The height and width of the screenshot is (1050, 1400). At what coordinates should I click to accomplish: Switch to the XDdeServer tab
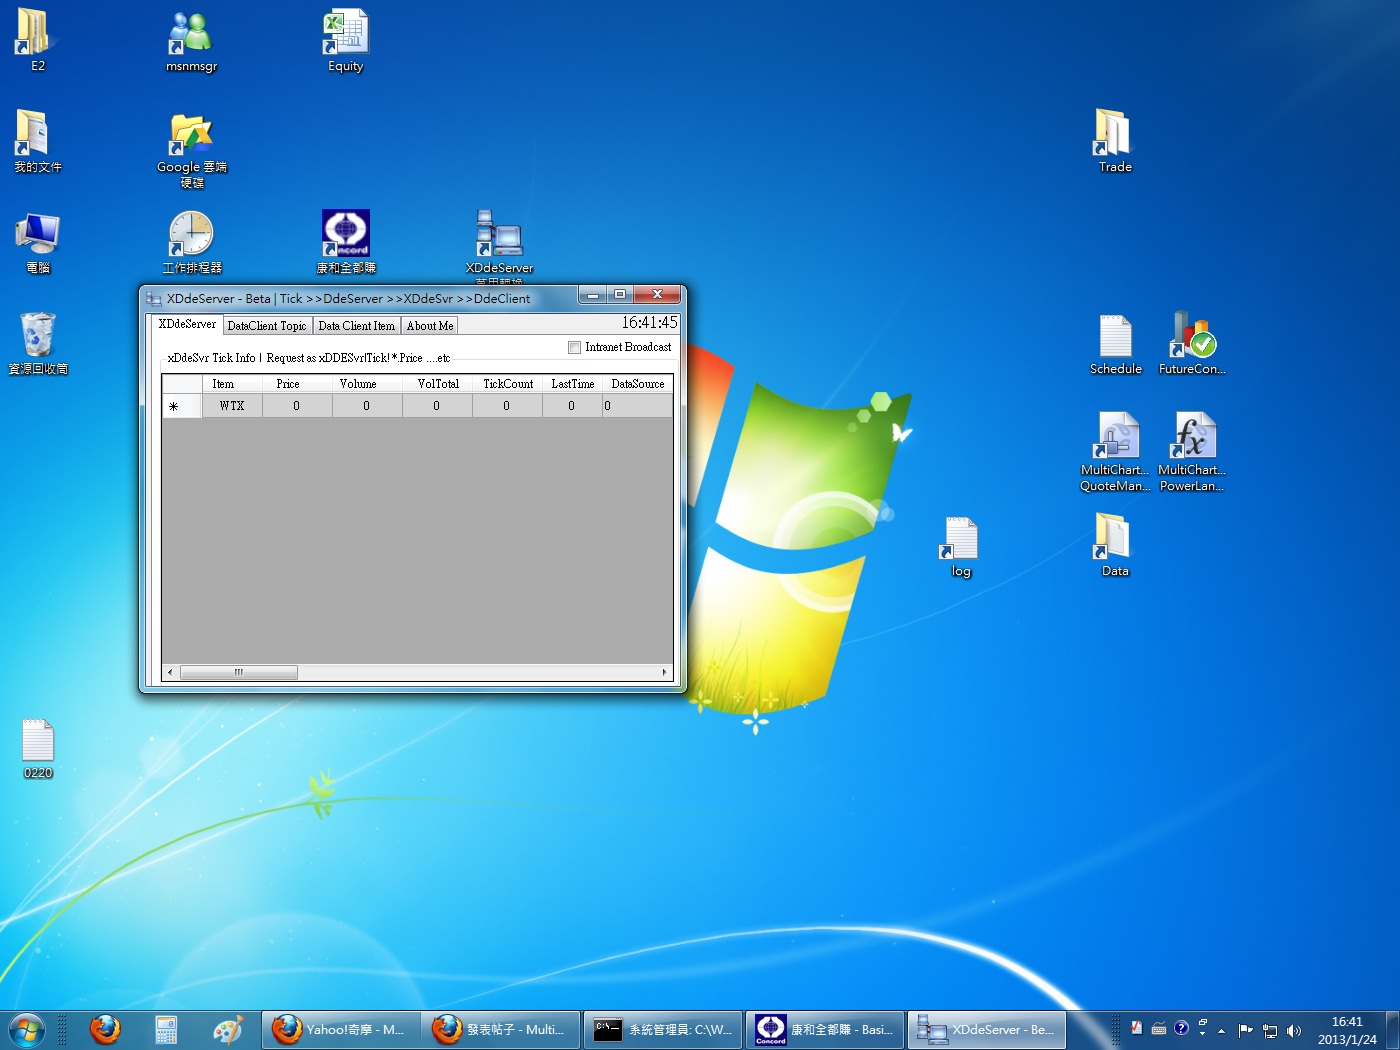[x=186, y=324]
